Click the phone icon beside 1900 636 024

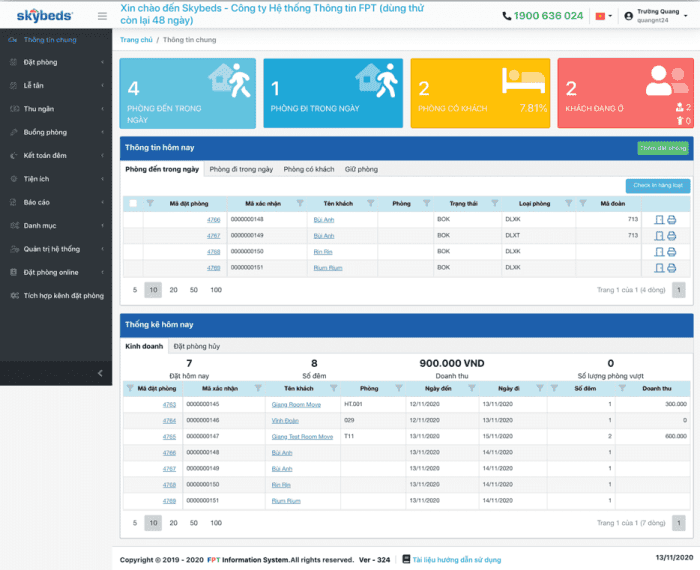[507, 16]
